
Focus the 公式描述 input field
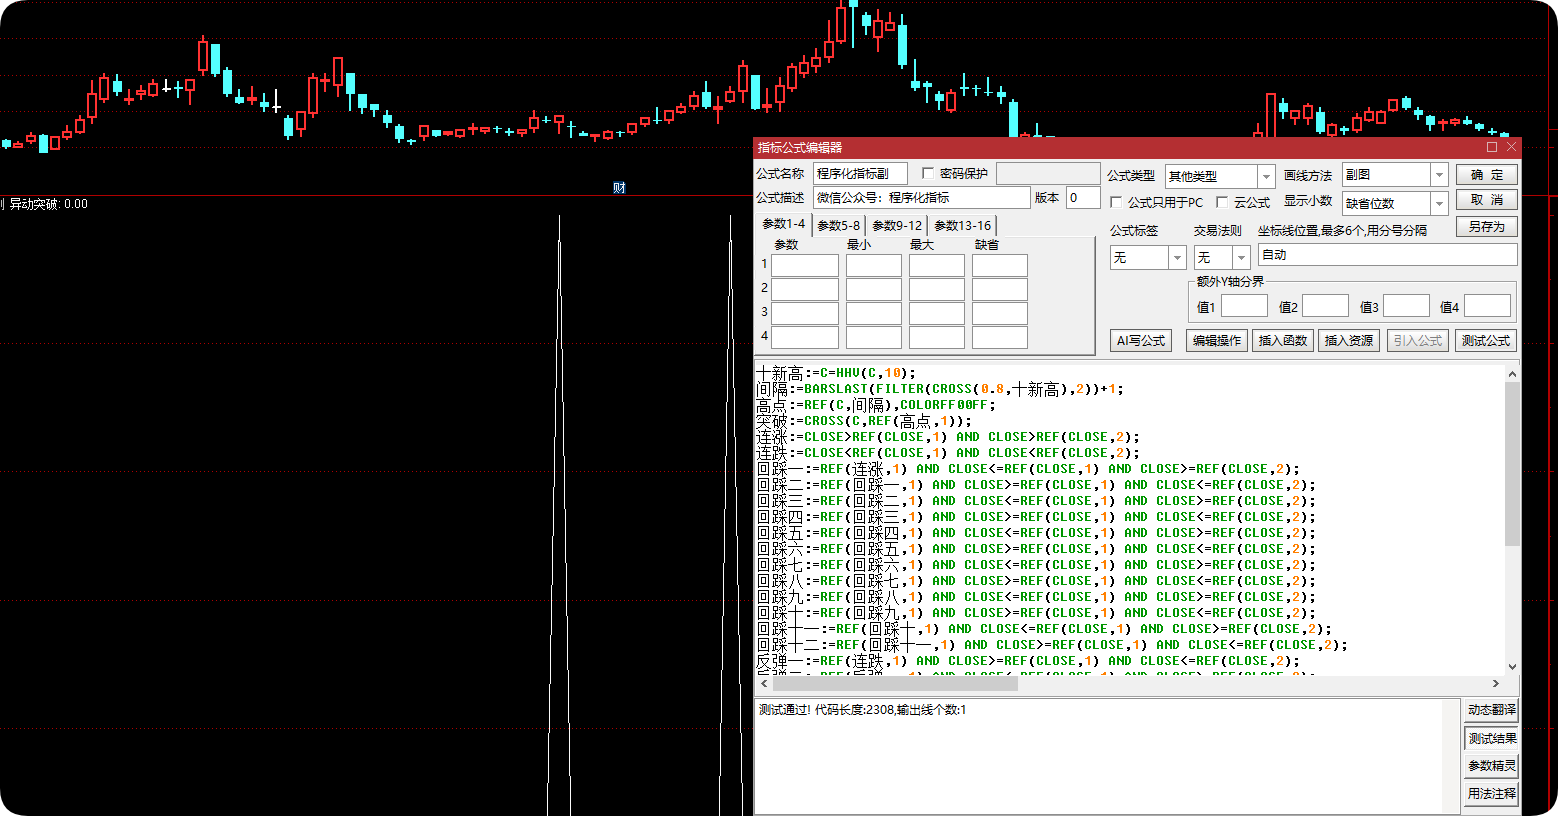(921, 198)
